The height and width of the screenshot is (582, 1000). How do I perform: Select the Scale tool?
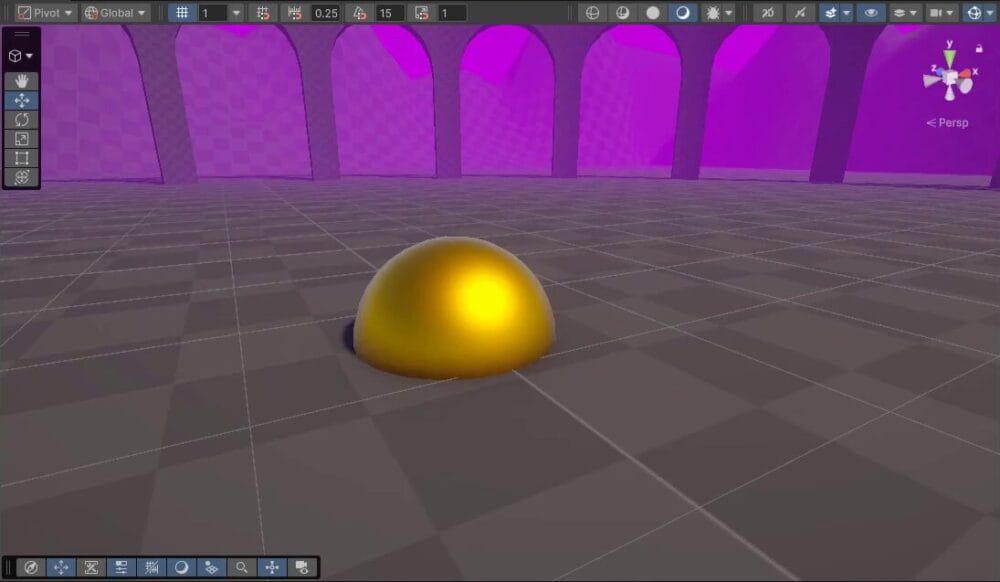22,138
